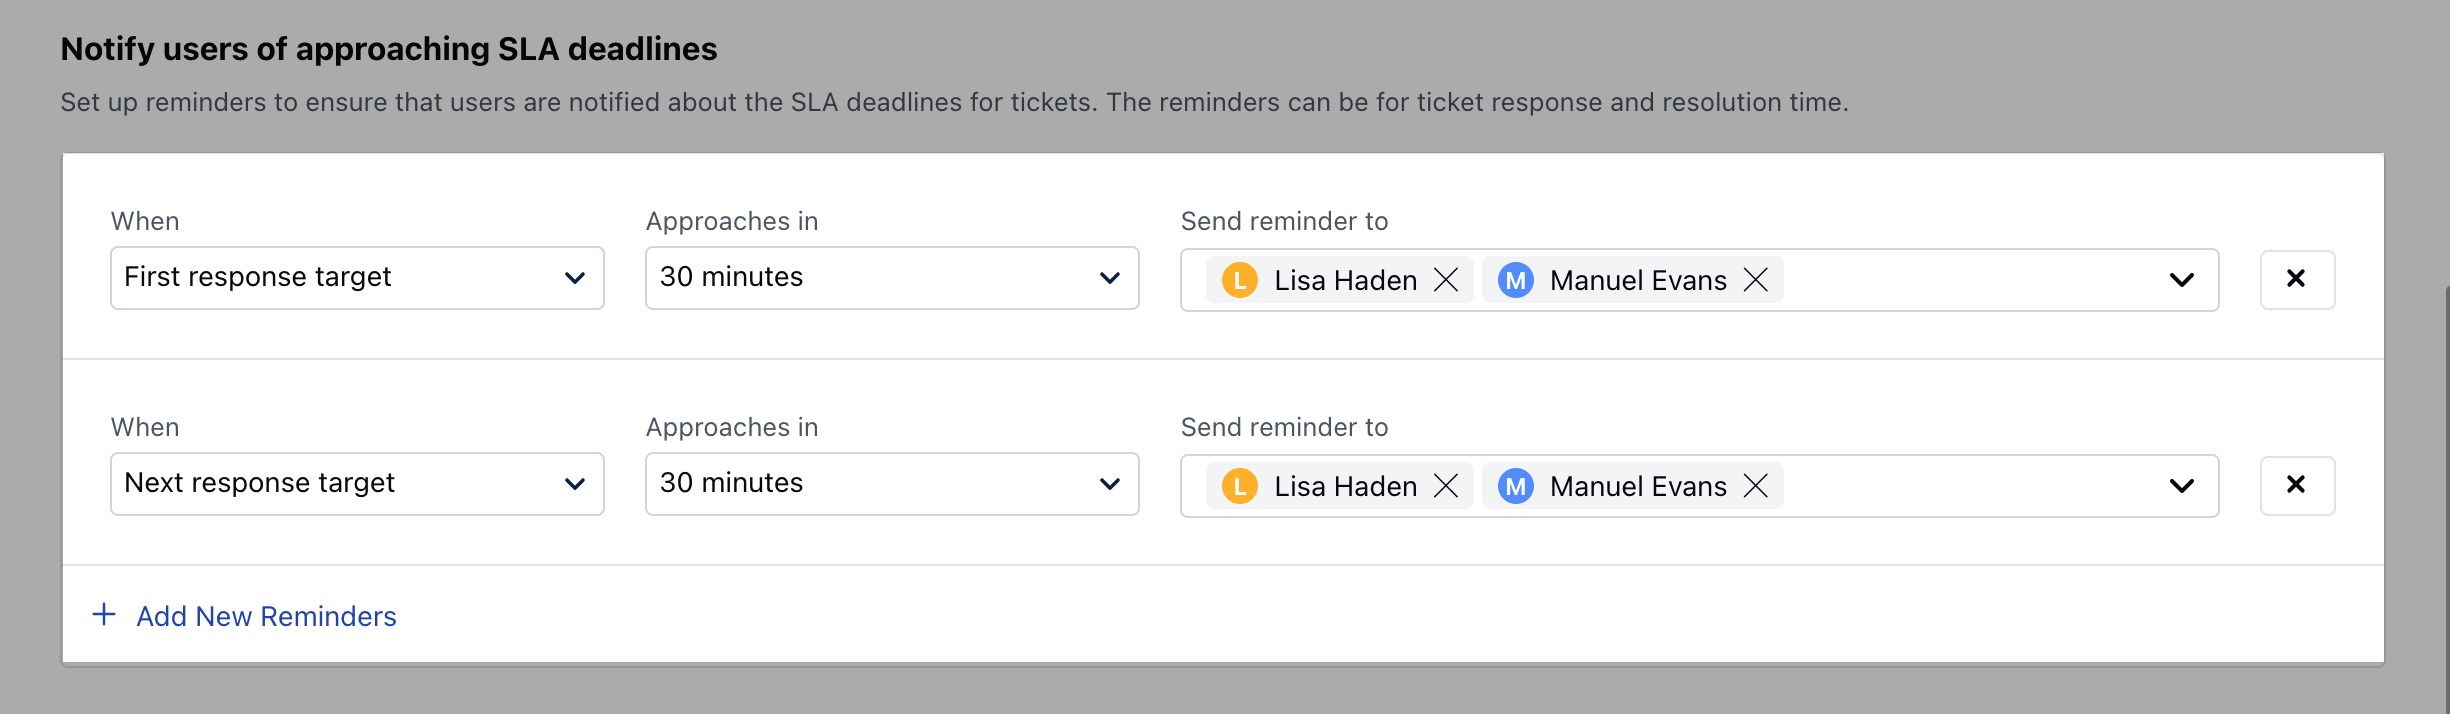Delete the First response target reminder row
Viewport: 2450px width, 714px height.
point(2297,280)
